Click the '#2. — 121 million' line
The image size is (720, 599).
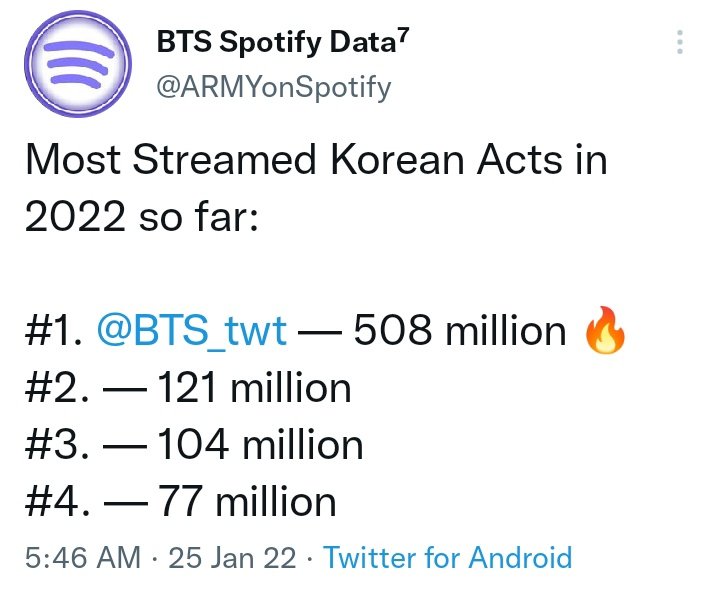pyautogui.click(x=188, y=388)
